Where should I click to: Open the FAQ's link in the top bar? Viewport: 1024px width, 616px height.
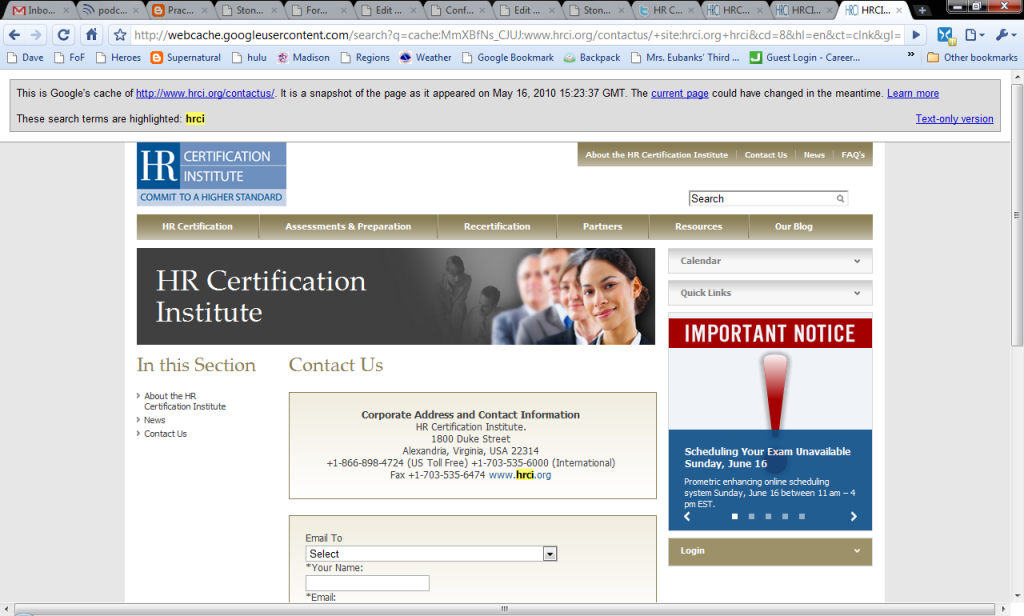point(853,155)
